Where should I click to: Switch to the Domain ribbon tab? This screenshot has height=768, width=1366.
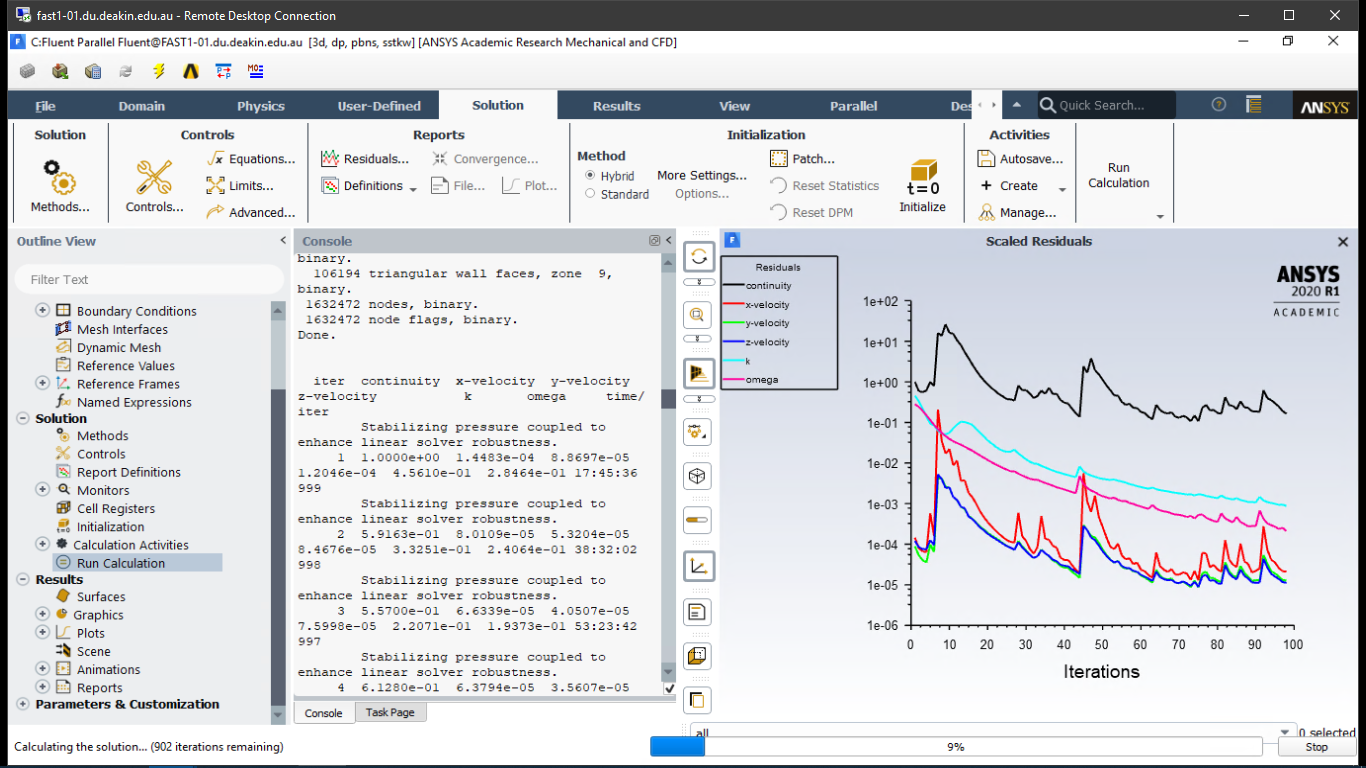click(142, 106)
